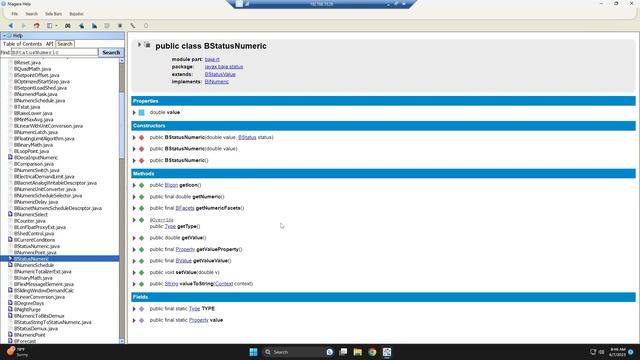The height and width of the screenshot is (360, 640).
Task: Open the Context link in valueToString
Action: tap(224, 284)
